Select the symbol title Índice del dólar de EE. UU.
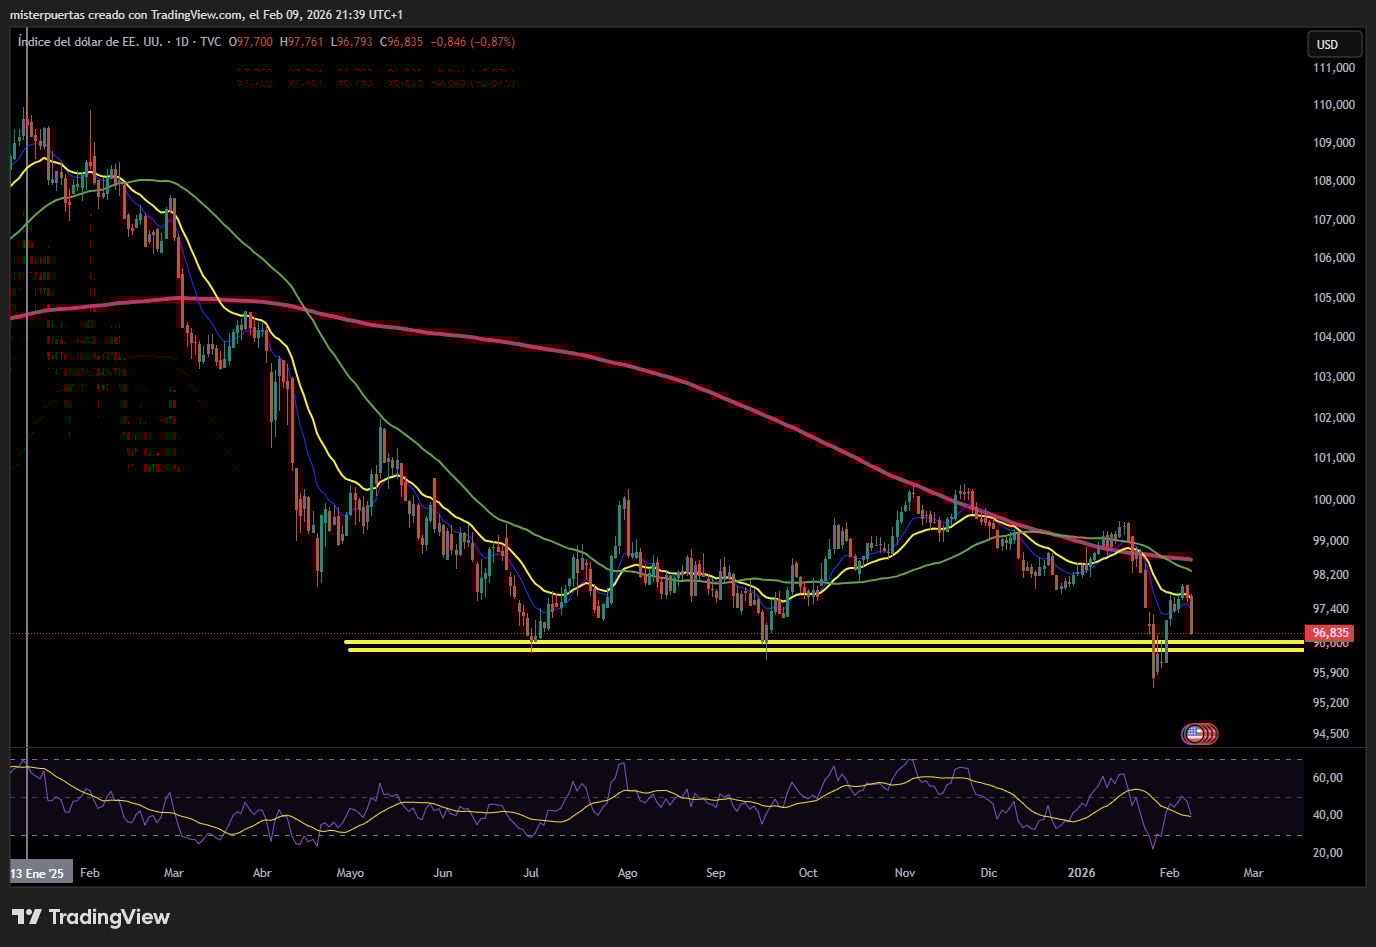The image size is (1376, 947). tap(92, 42)
